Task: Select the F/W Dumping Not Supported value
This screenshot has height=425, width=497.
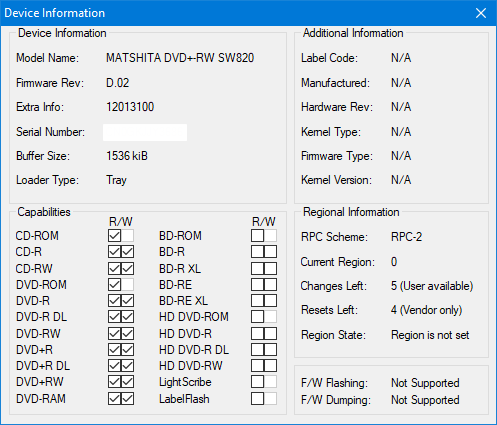Action: coord(425,400)
